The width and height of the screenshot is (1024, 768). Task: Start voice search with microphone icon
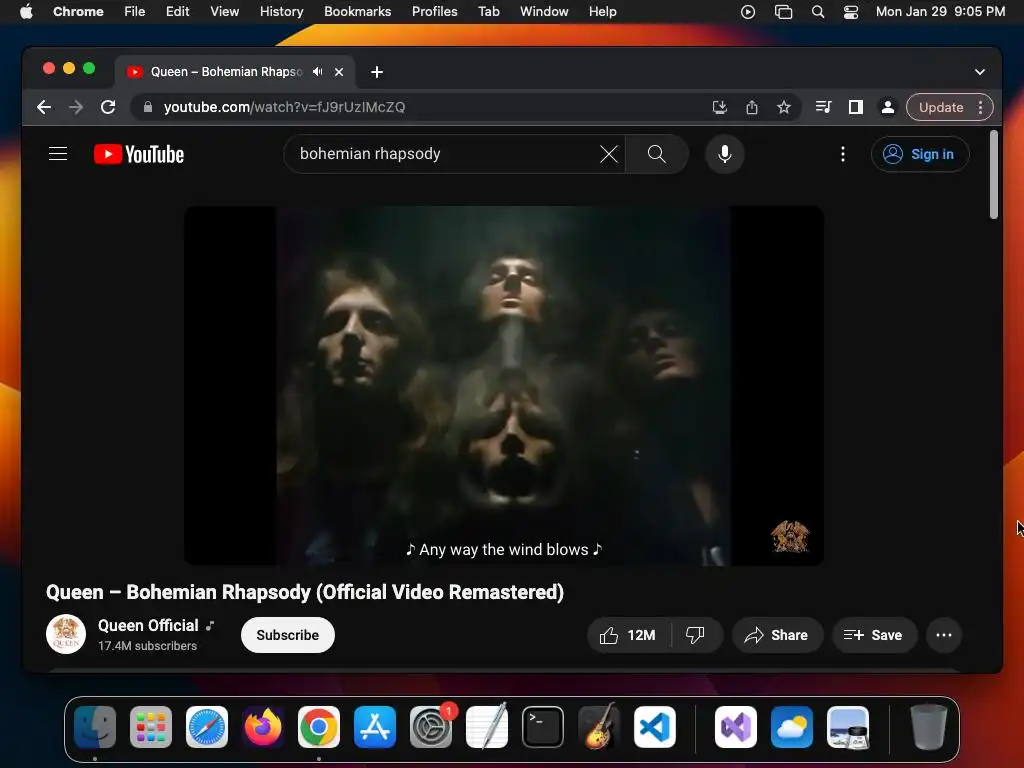click(724, 154)
